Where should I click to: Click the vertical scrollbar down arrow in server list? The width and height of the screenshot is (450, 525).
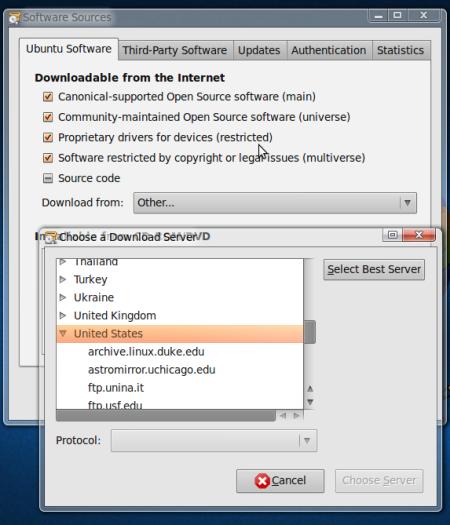310,402
